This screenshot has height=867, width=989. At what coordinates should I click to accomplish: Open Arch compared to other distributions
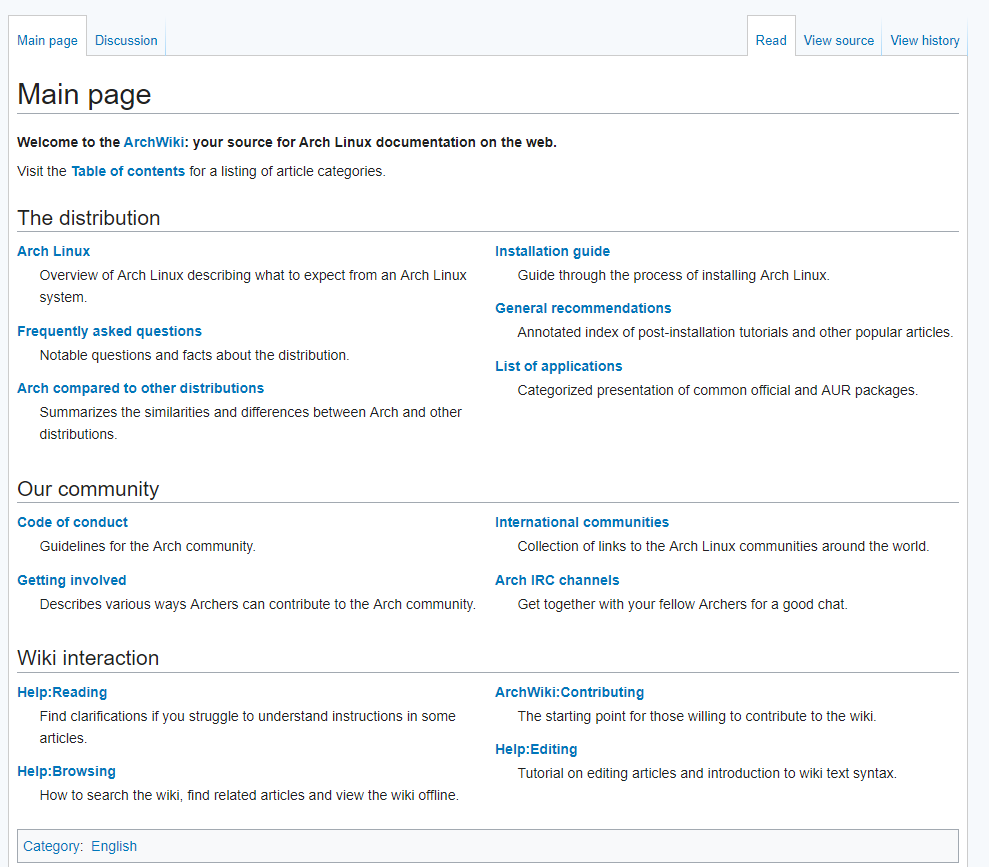coord(140,388)
